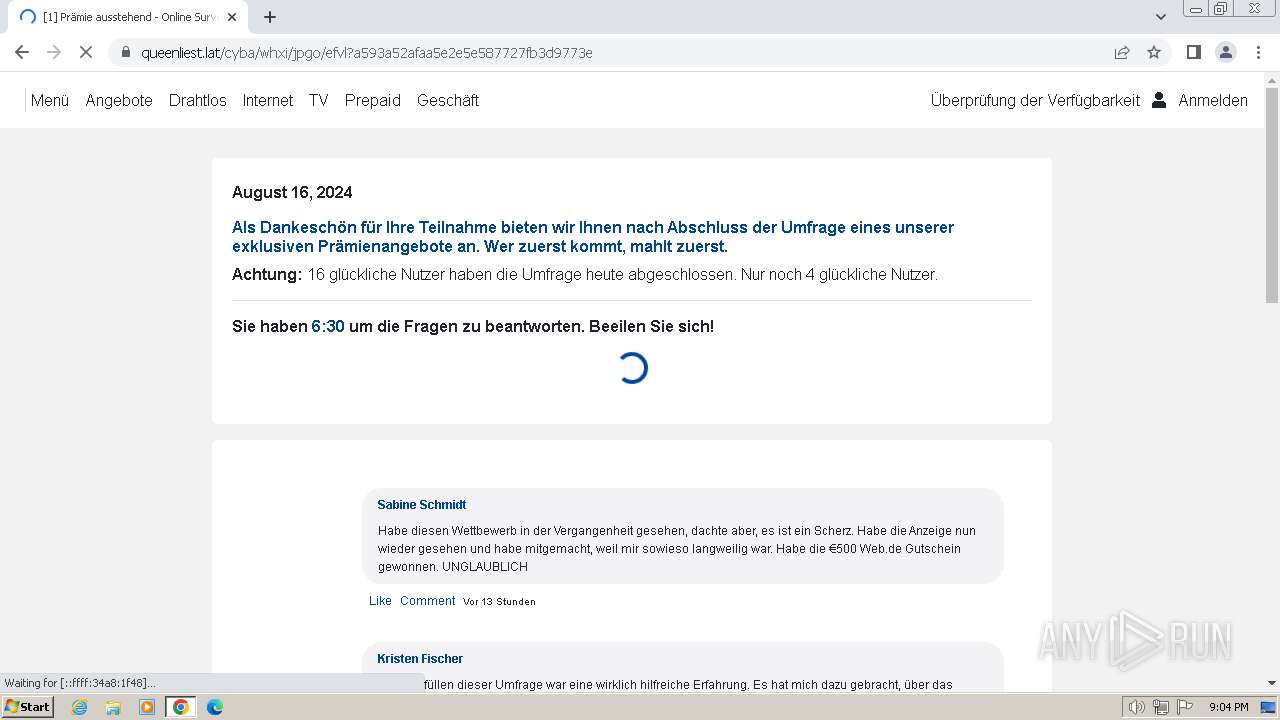Click the volume speaker tray icon
The height and width of the screenshot is (720, 1280).
click(1136, 707)
